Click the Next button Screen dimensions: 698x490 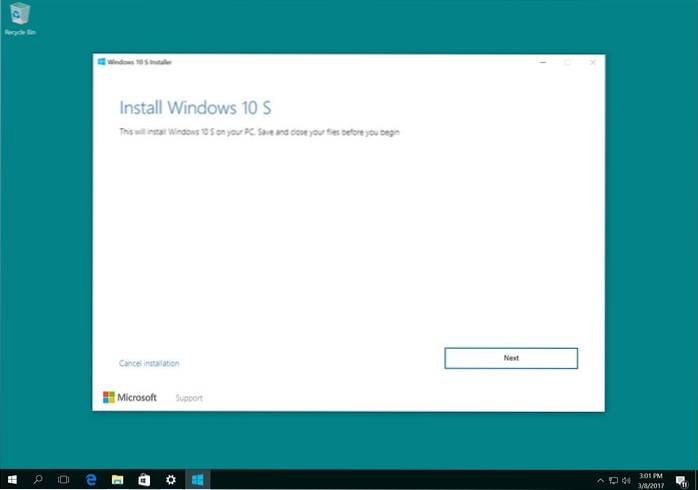511,358
